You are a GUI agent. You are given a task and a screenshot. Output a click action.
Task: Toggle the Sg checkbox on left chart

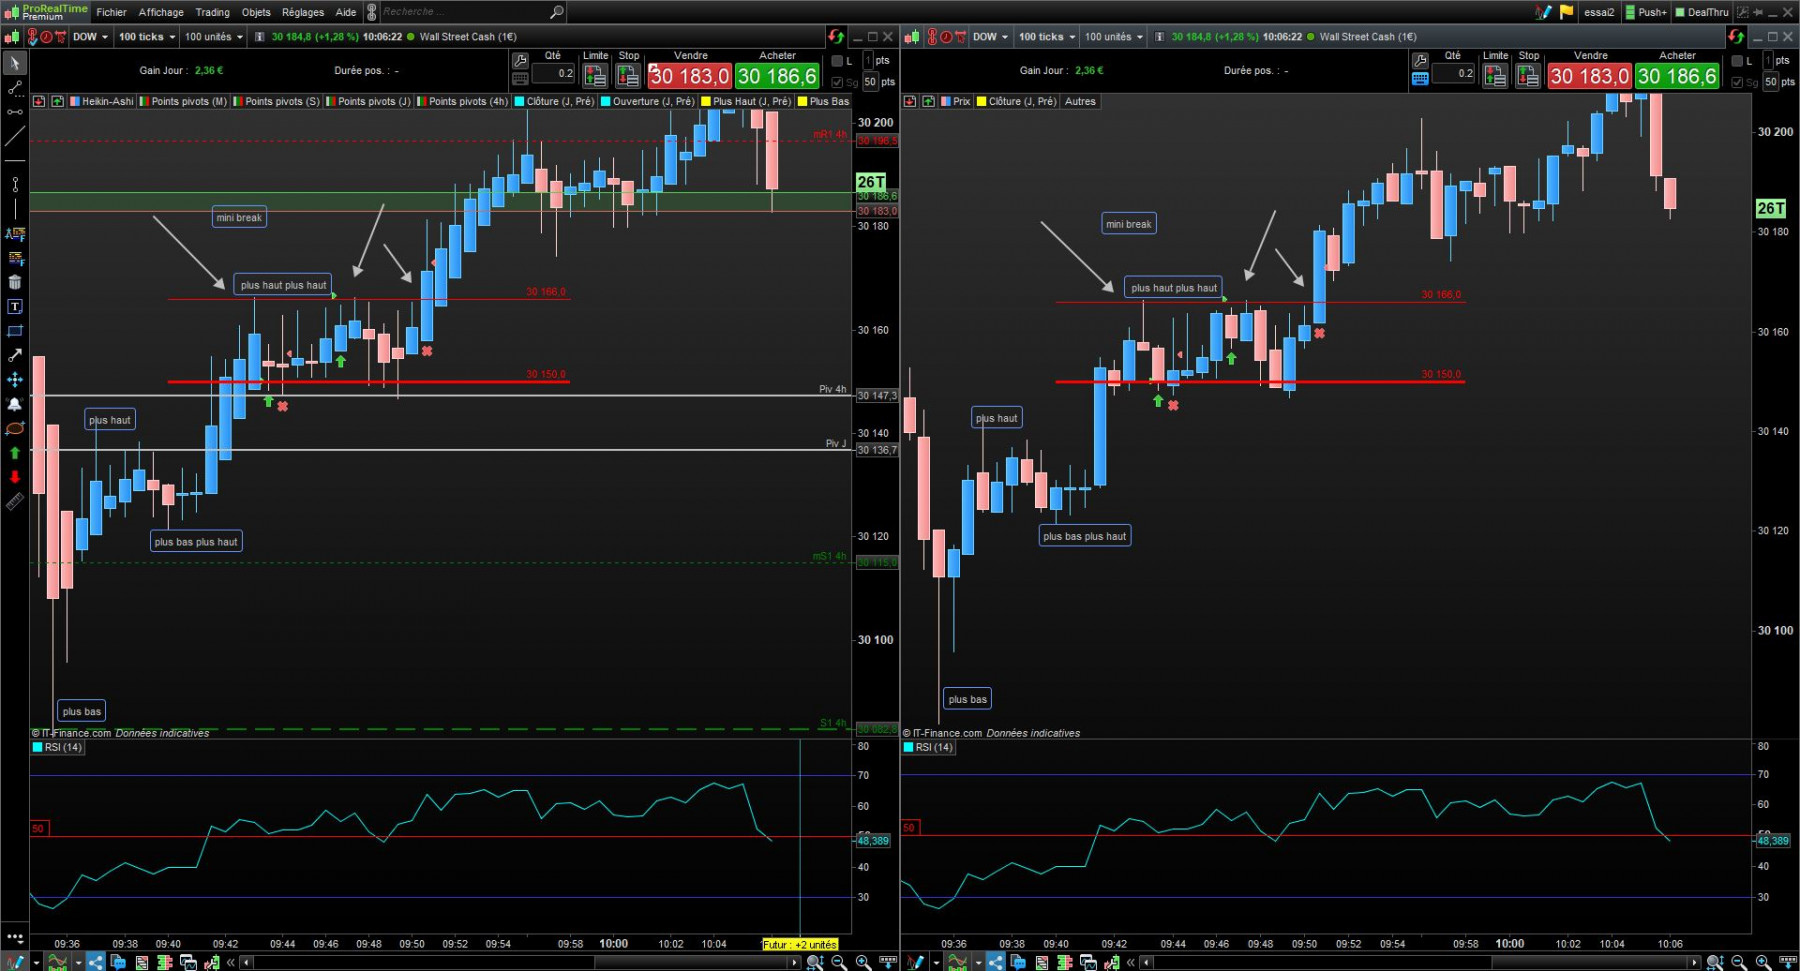point(837,82)
